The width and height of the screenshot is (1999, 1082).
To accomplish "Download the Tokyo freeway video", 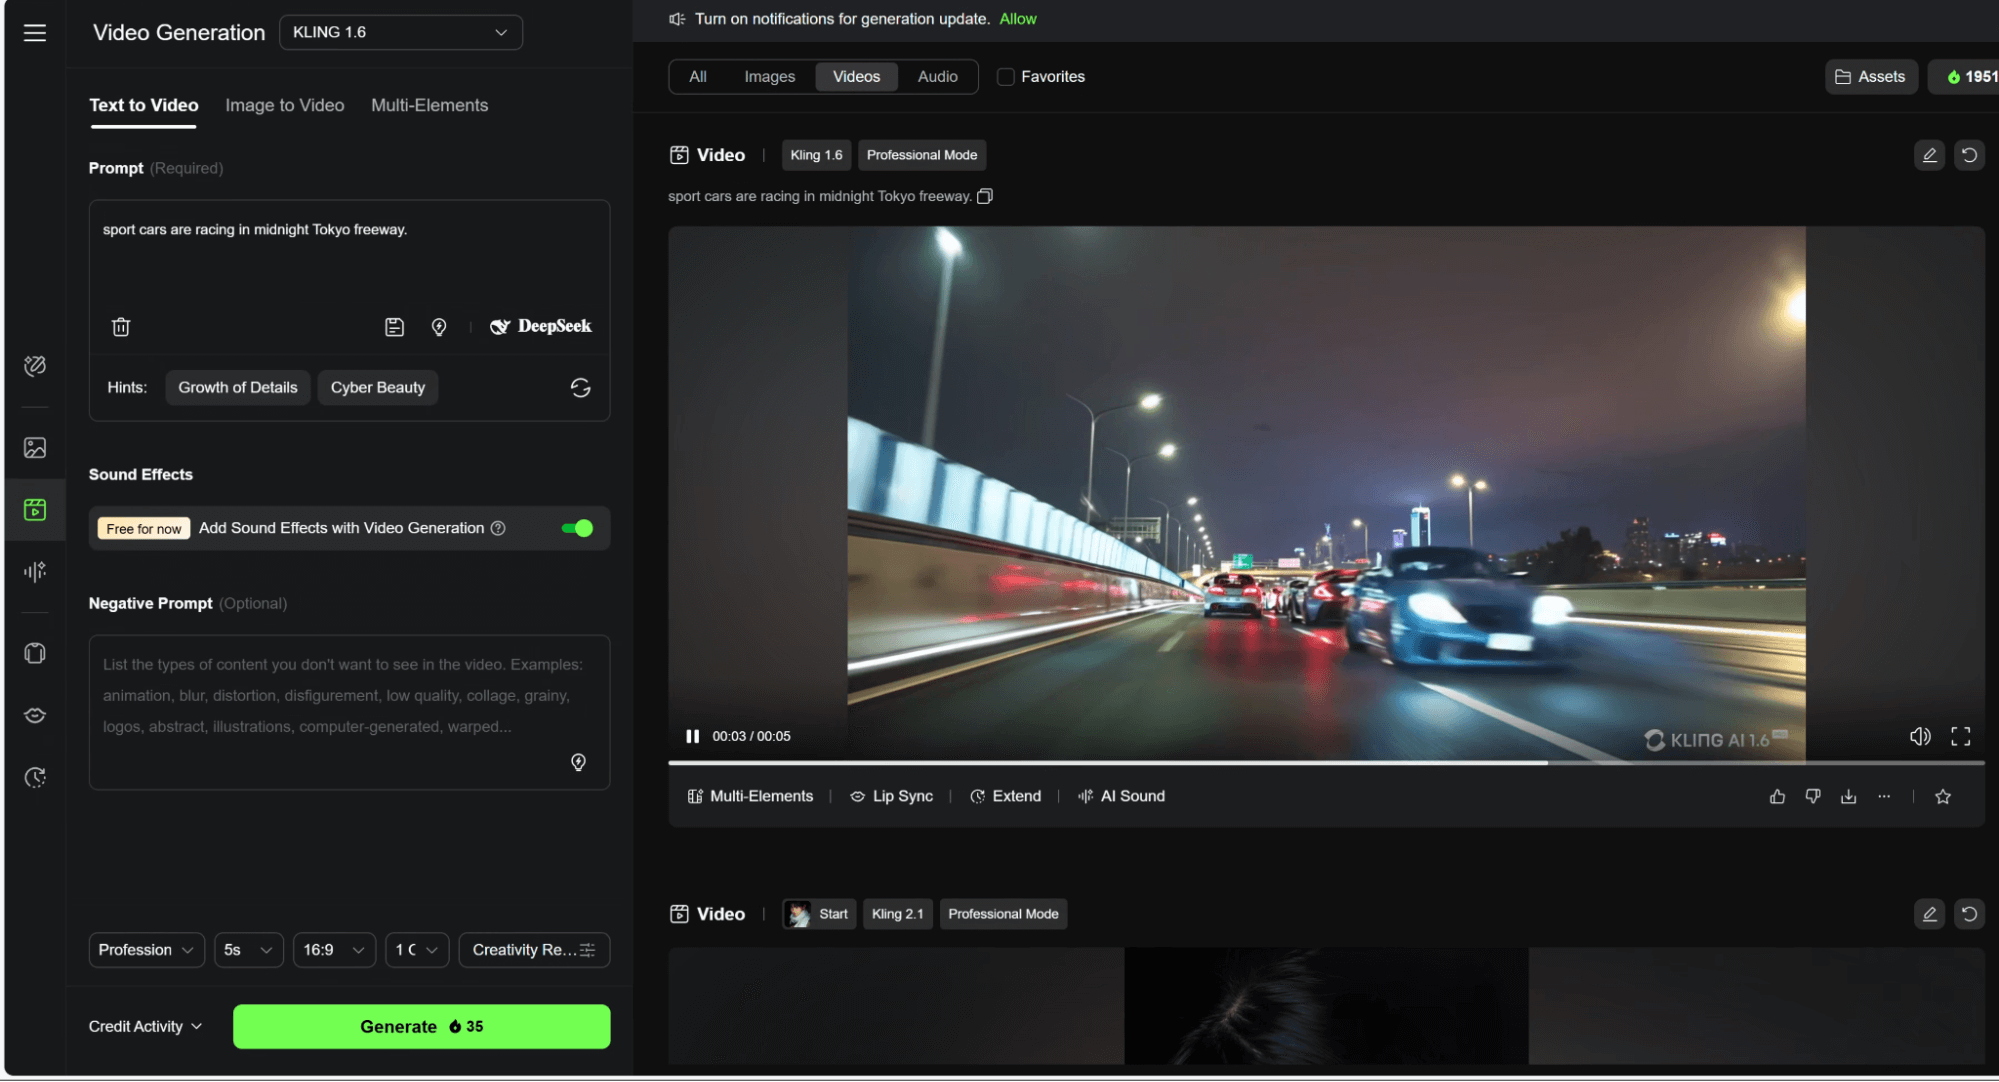I will (x=1848, y=796).
